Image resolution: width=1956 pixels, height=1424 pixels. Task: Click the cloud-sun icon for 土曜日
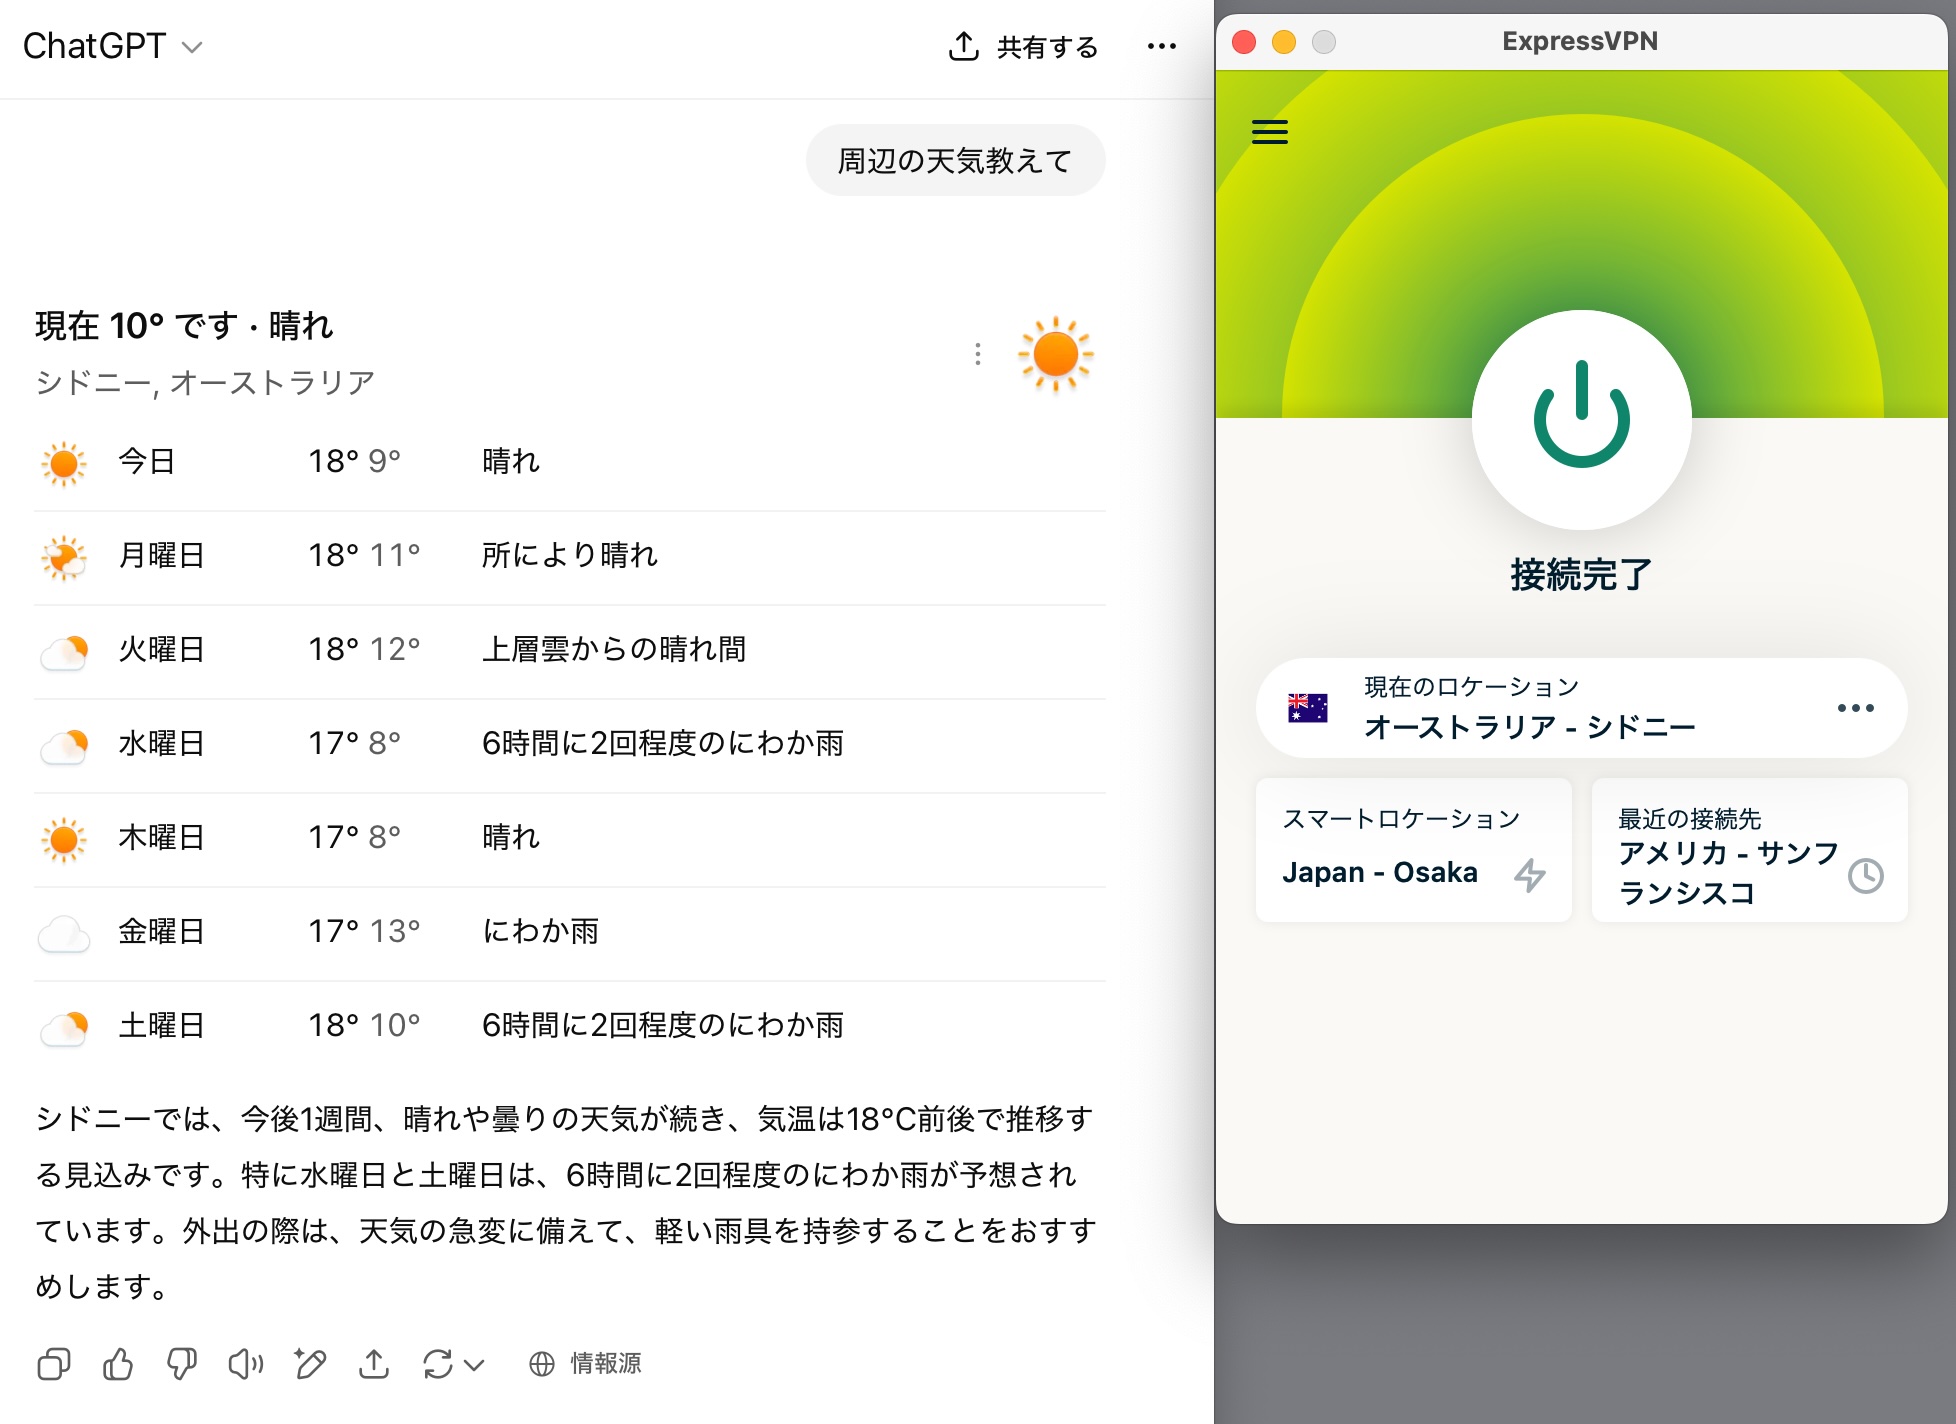coord(64,1028)
